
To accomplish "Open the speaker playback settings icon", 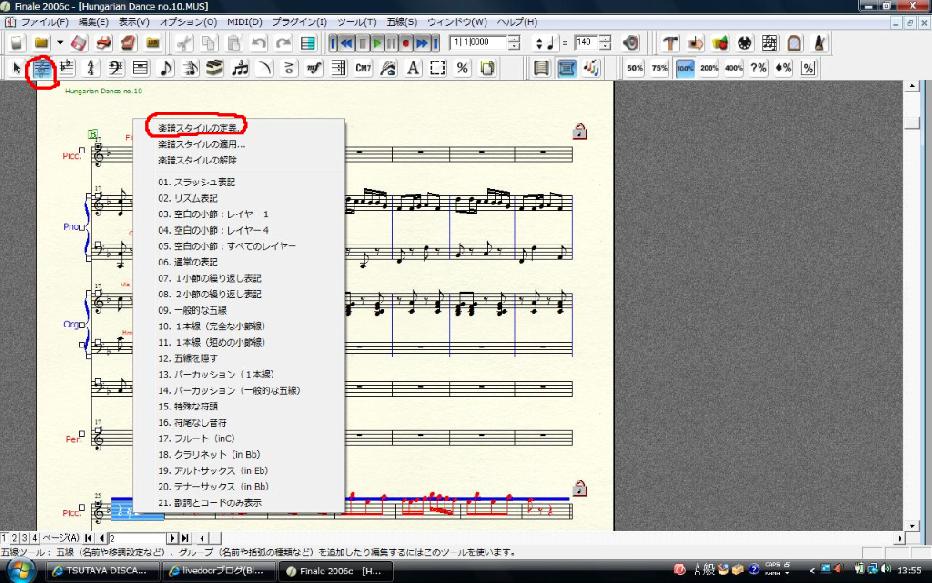I will pyautogui.click(x=630, y=44).
